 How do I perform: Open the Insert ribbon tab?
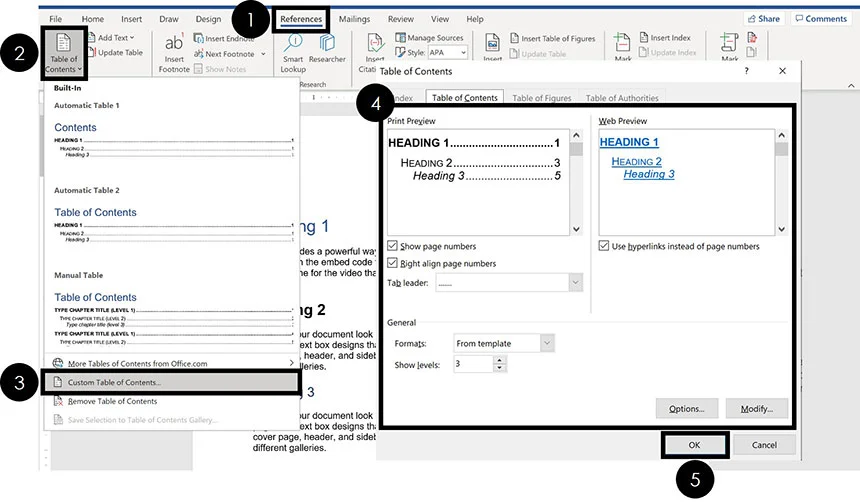pos(131,19)
